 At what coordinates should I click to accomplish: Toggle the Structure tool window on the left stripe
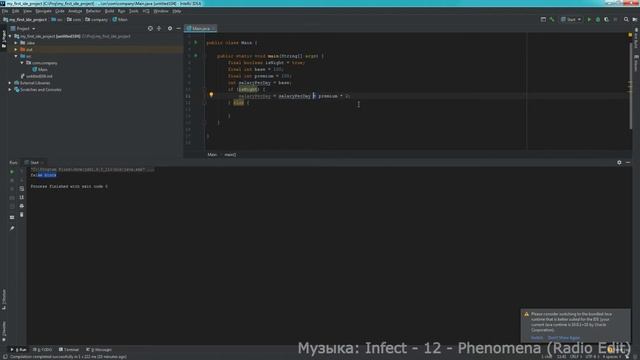click(4, 300)
